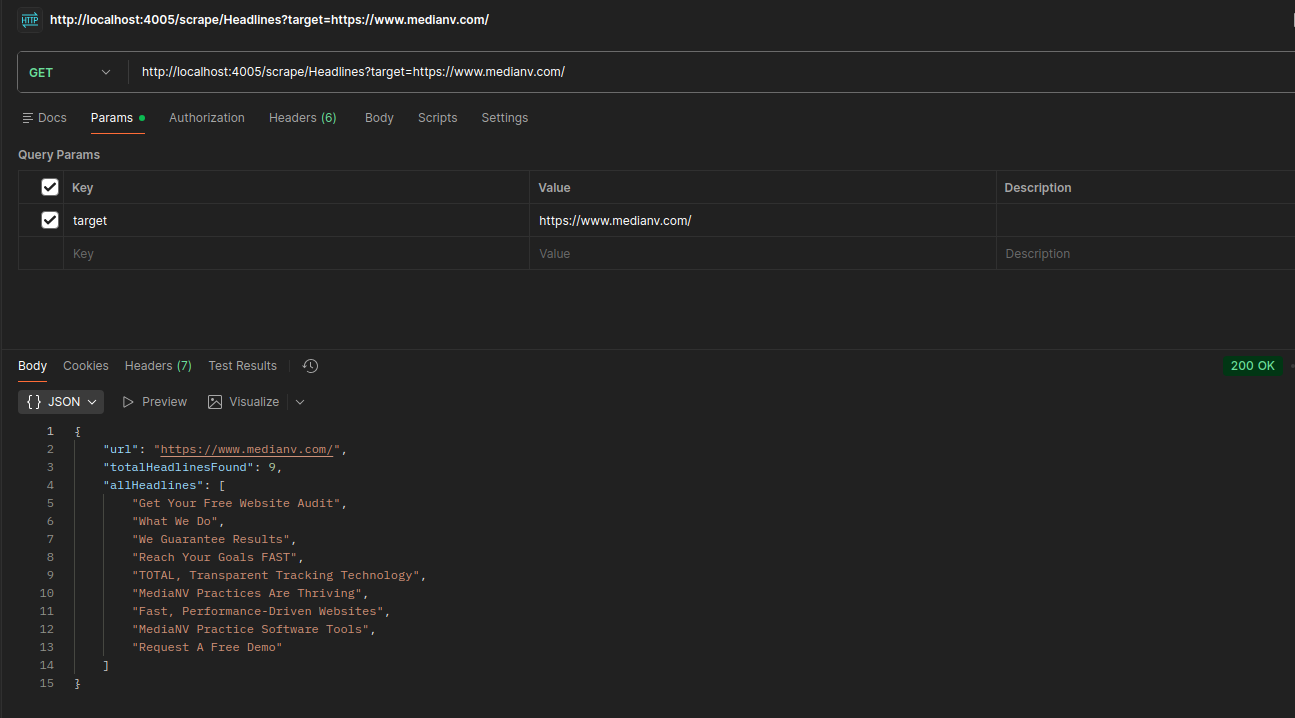The height and width of the screenshot is (718, 1295).
Task: Click the JSON braces format icon
Action: click(34, 402)
